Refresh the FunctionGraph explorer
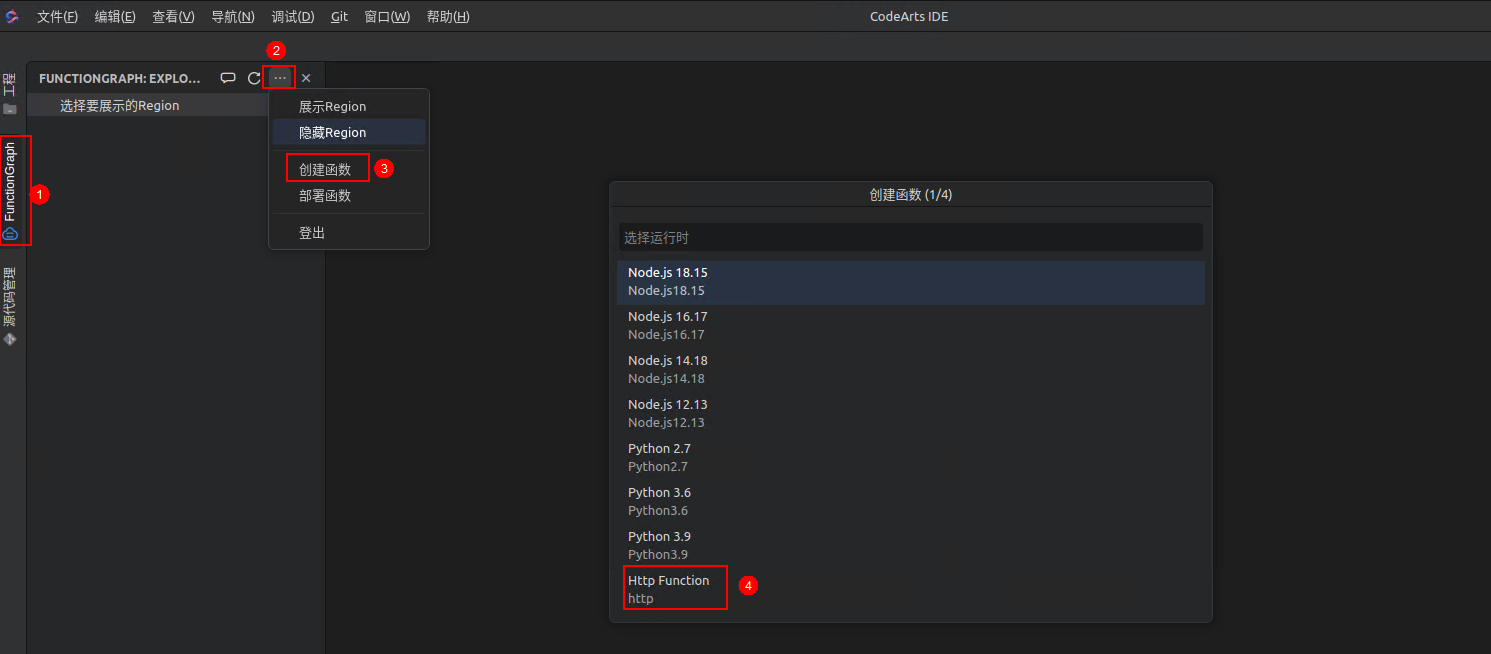Image resolution: width=1491 pixels, height=654 pixels. coord(254,78)
